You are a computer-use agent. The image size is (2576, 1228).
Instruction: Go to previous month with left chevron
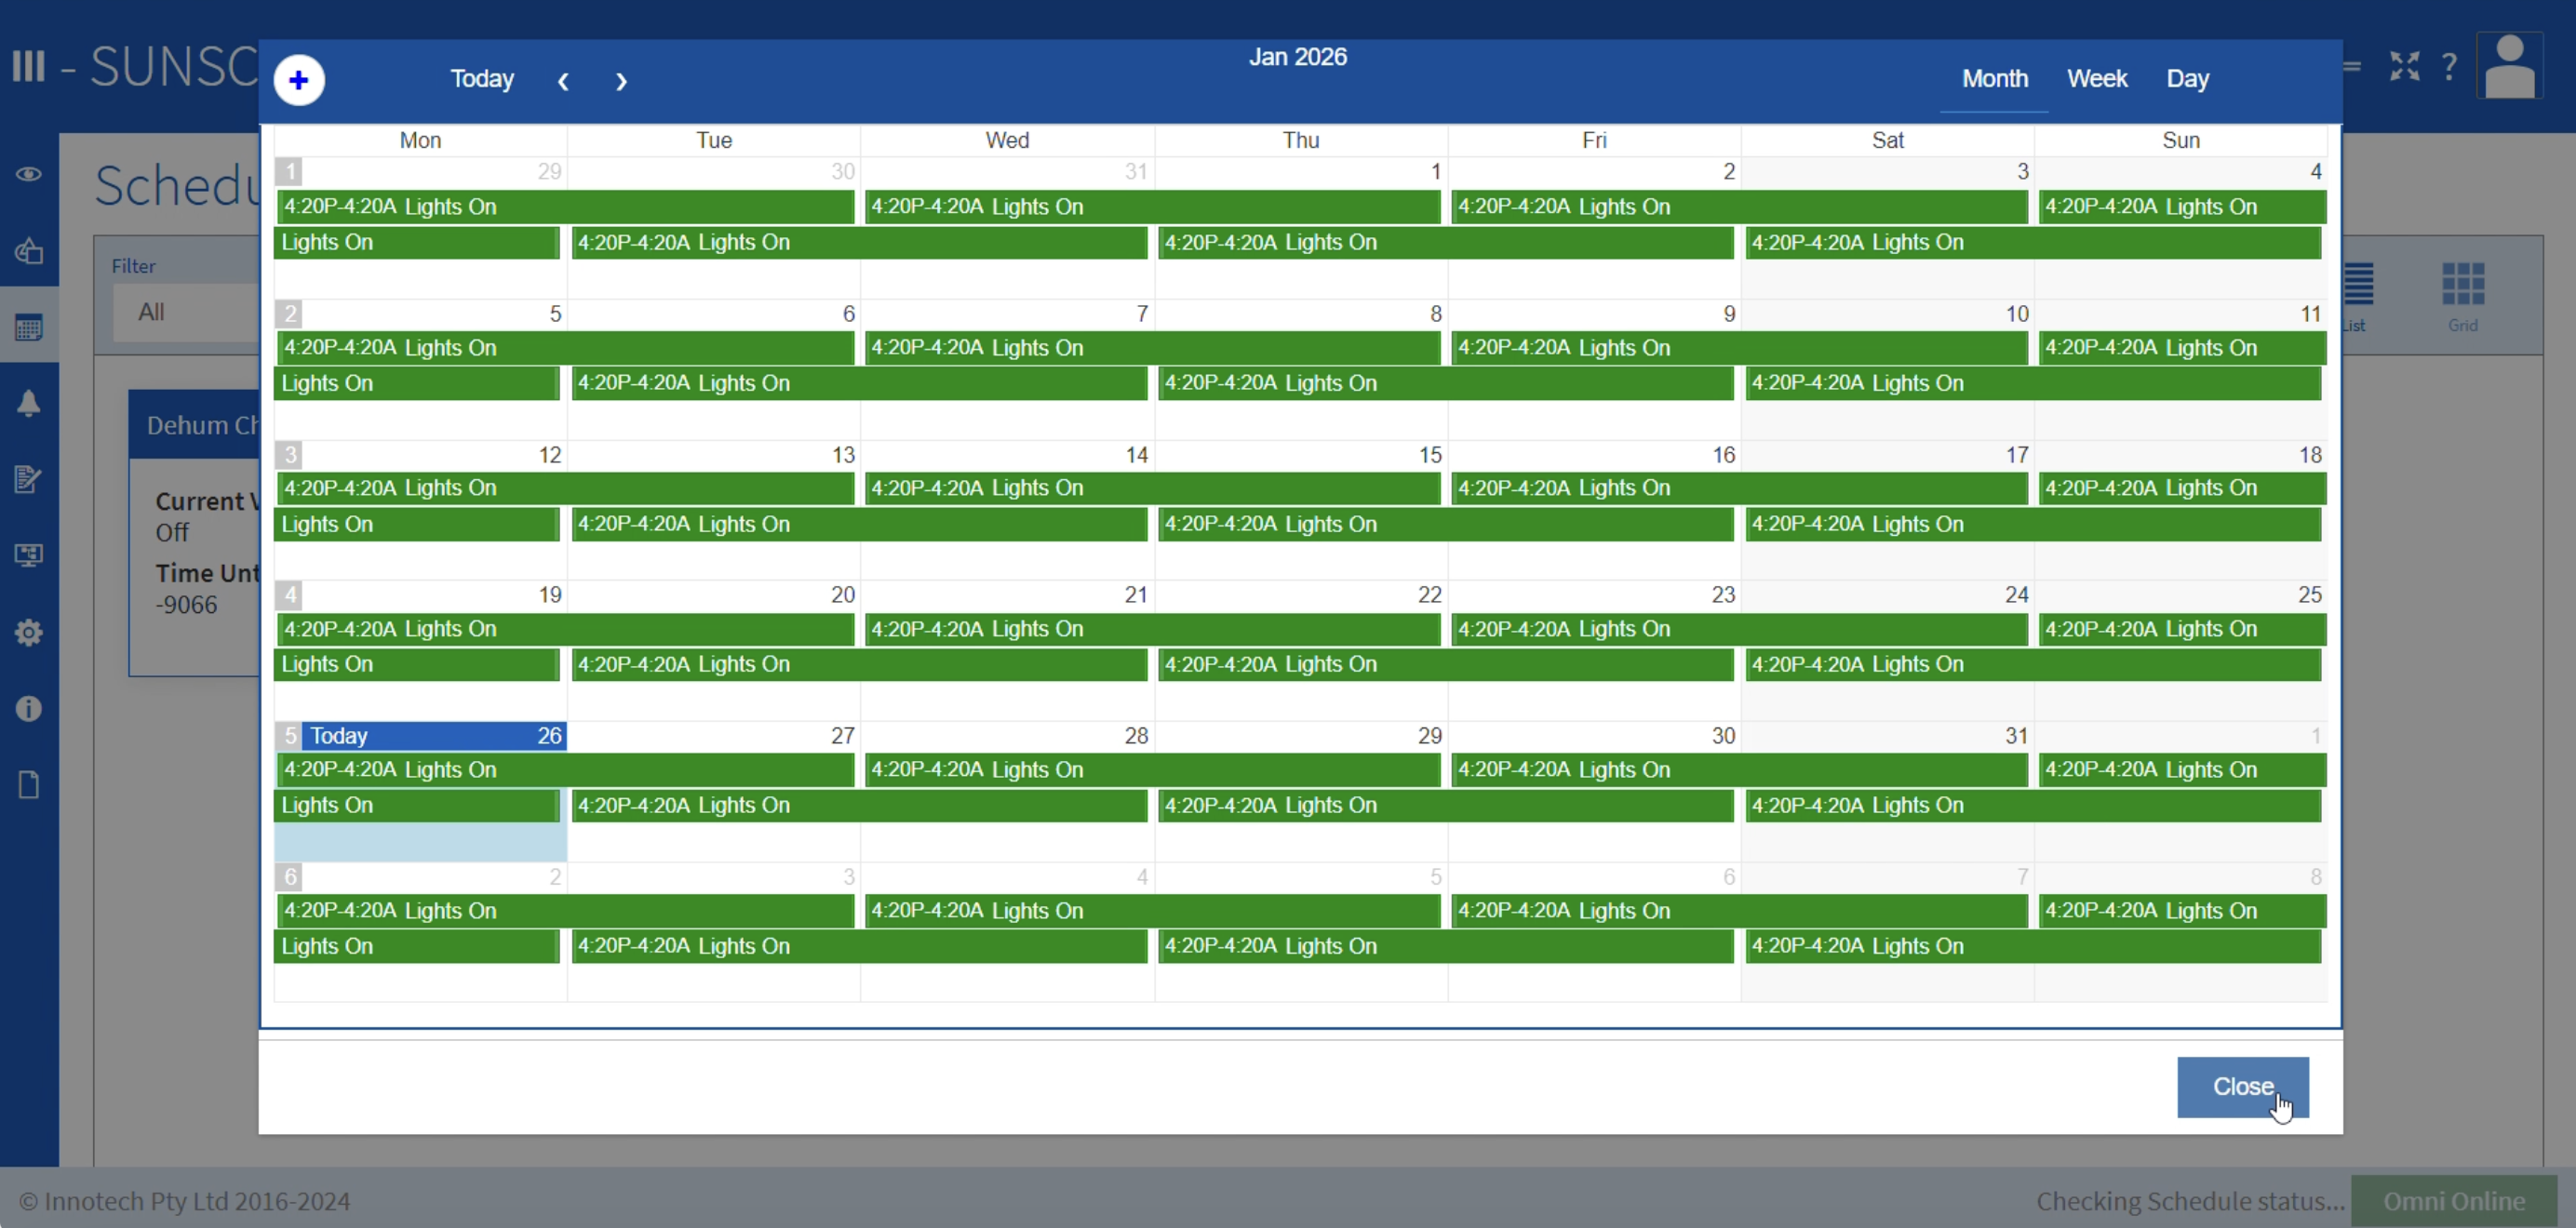click(563, 81)
